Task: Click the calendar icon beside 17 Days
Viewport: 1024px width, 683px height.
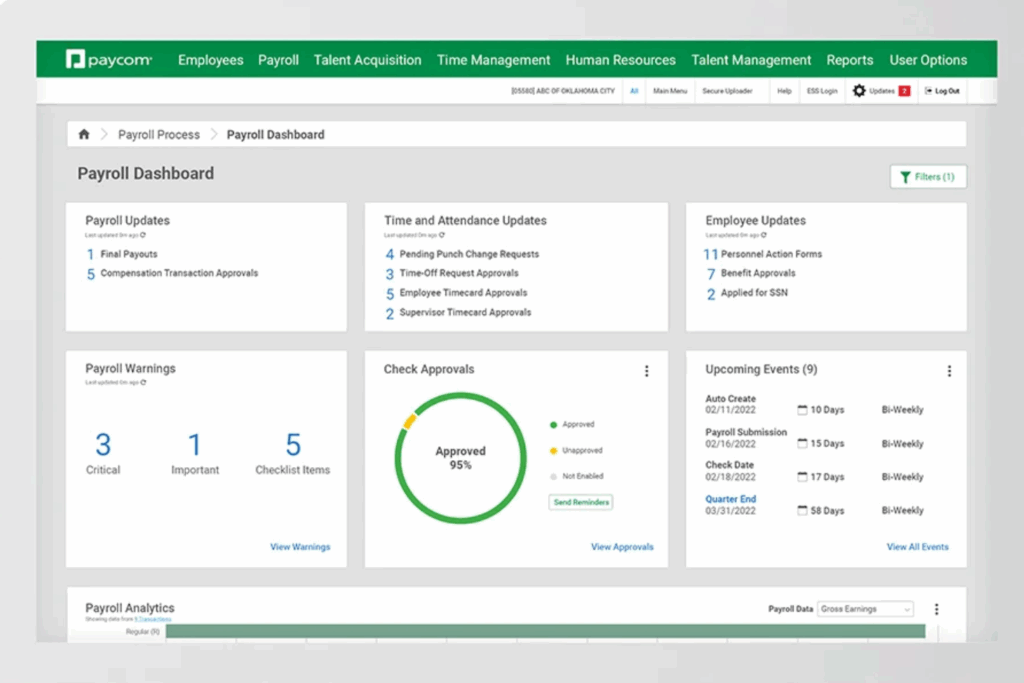Action: (802, 477)
